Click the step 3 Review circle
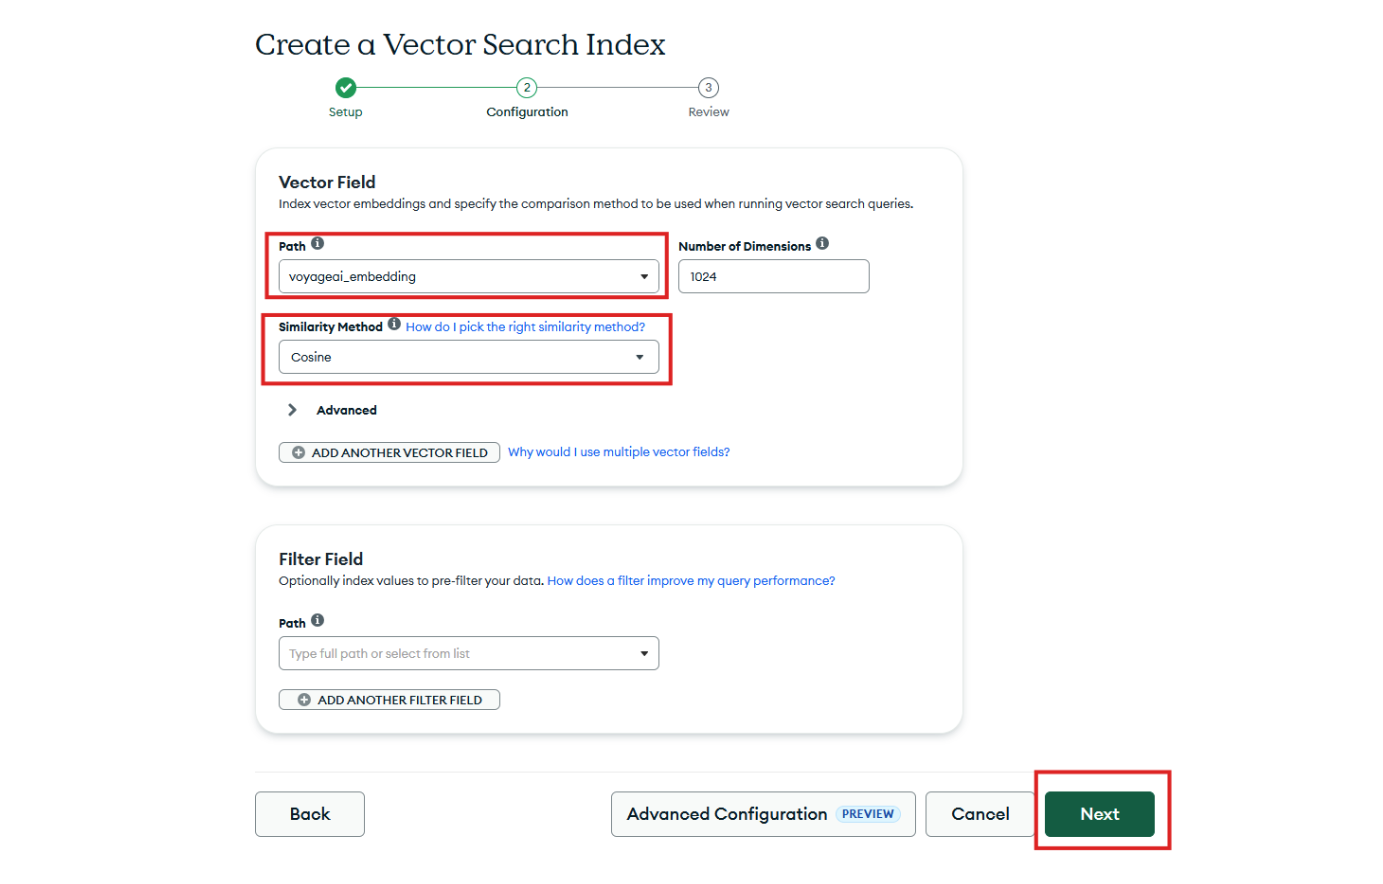Screen dimensions: 1383x884 pos(708,88)
